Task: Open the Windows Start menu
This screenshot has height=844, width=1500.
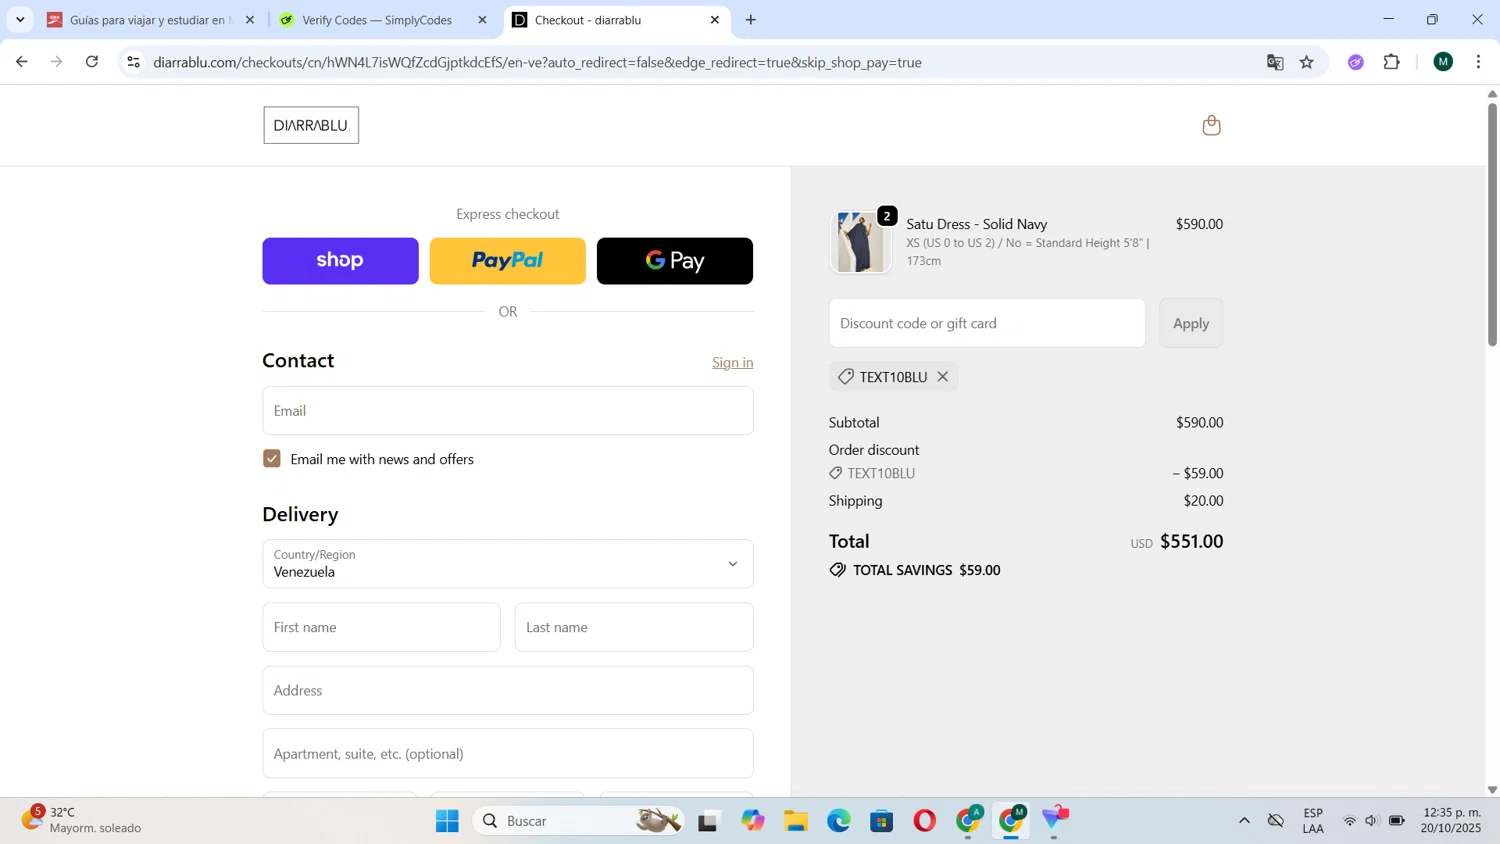Action: (447, 821)
